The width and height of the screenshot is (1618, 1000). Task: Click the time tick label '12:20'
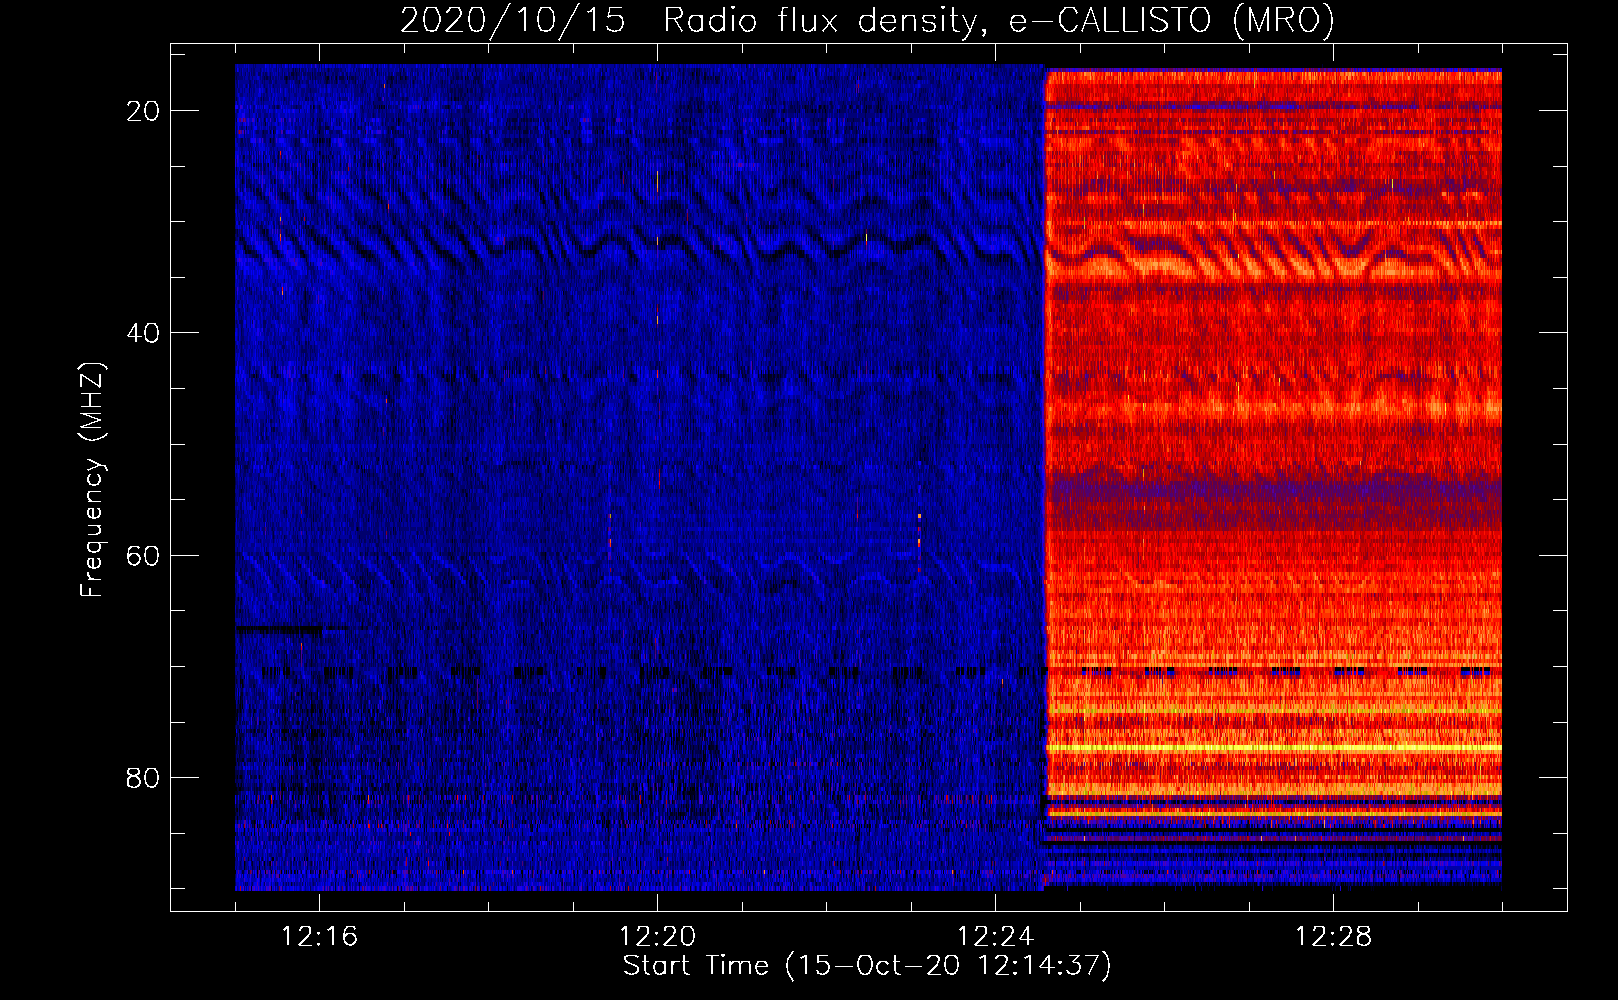pyautogui.click(x=657, y=936)
